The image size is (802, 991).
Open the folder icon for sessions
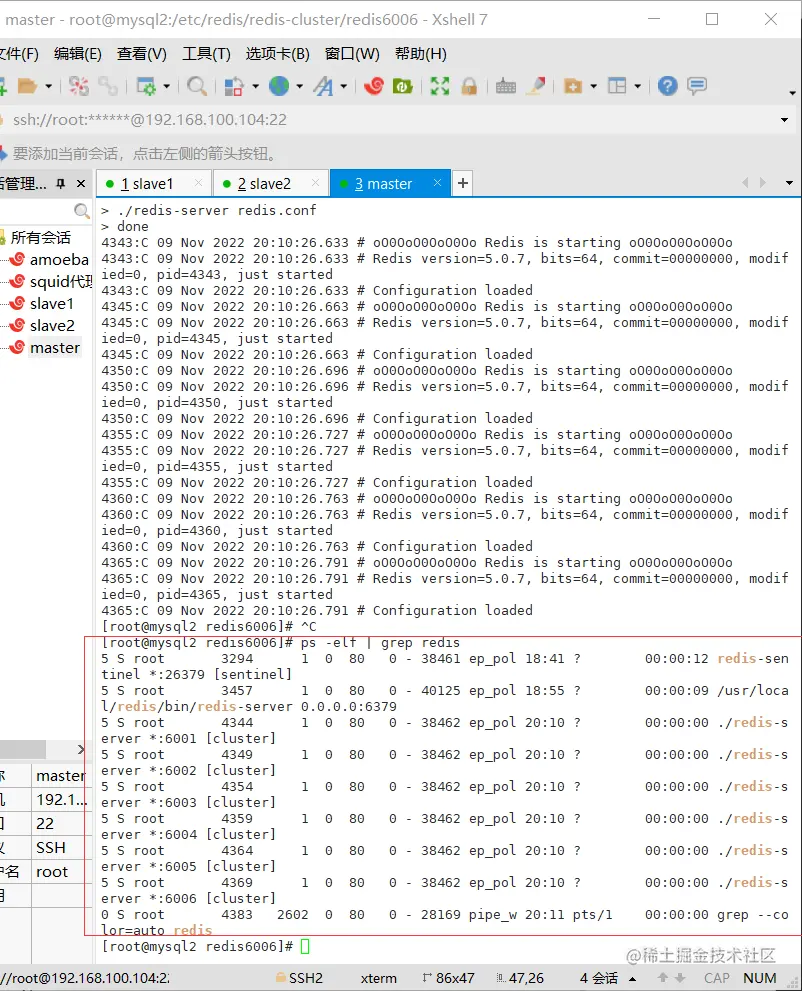click(27, 86)
